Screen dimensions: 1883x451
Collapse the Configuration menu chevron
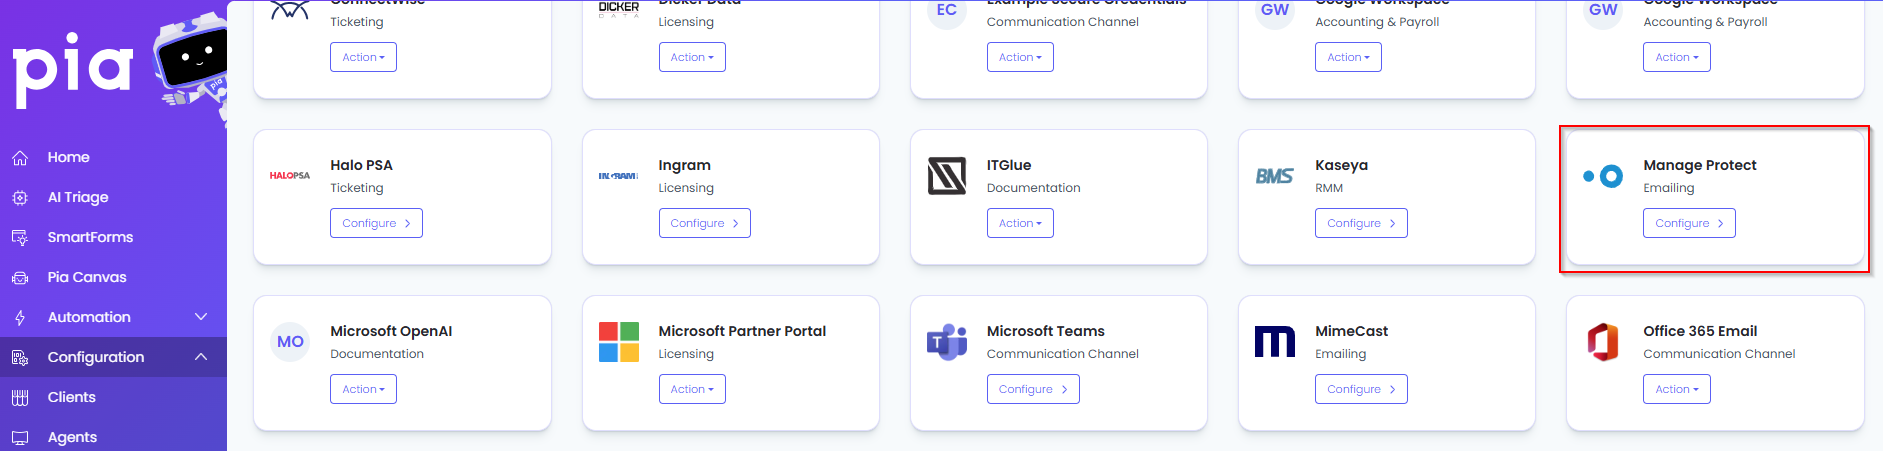point(201,357)
